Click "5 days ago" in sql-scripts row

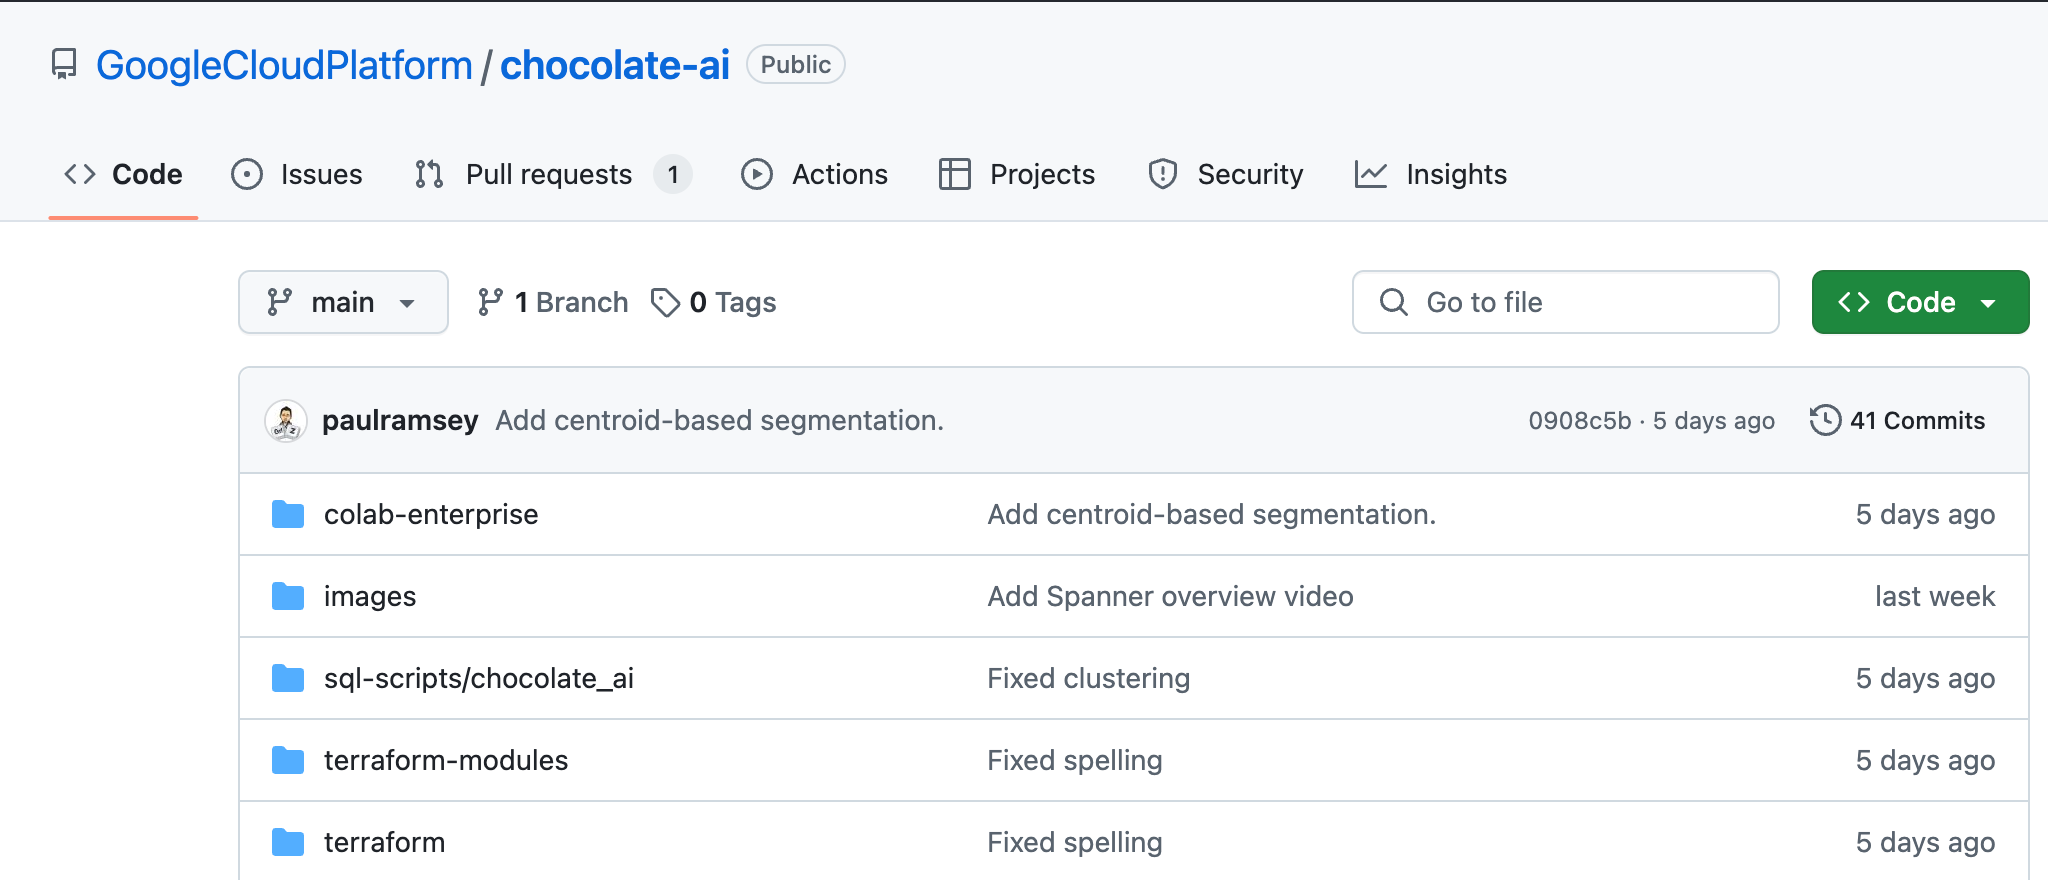1926,678
